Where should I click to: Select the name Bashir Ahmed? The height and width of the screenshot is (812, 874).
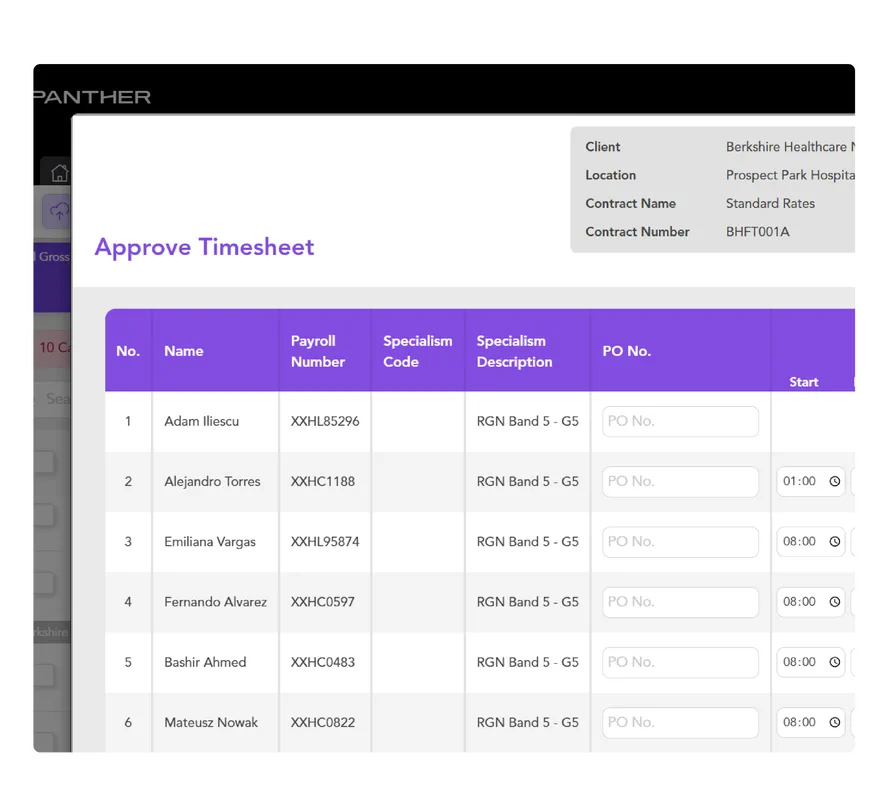pyautogui.click(x=205, y=662)
